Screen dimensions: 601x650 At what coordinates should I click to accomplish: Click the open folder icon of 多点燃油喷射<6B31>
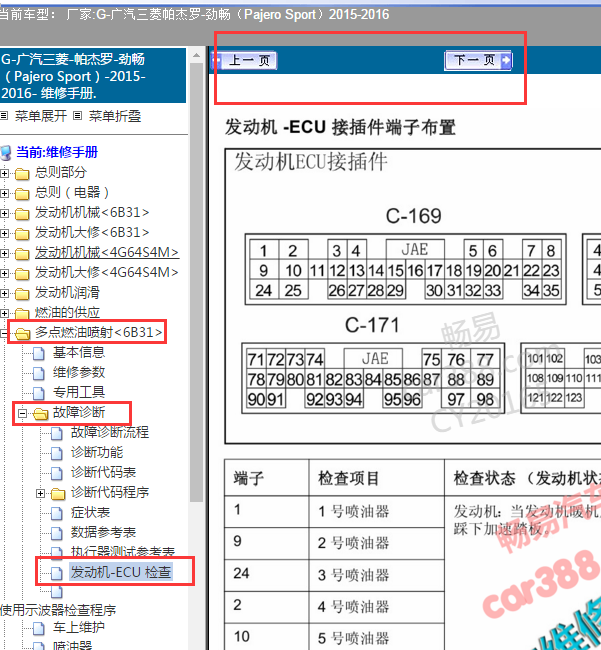[x=22, y=333]
